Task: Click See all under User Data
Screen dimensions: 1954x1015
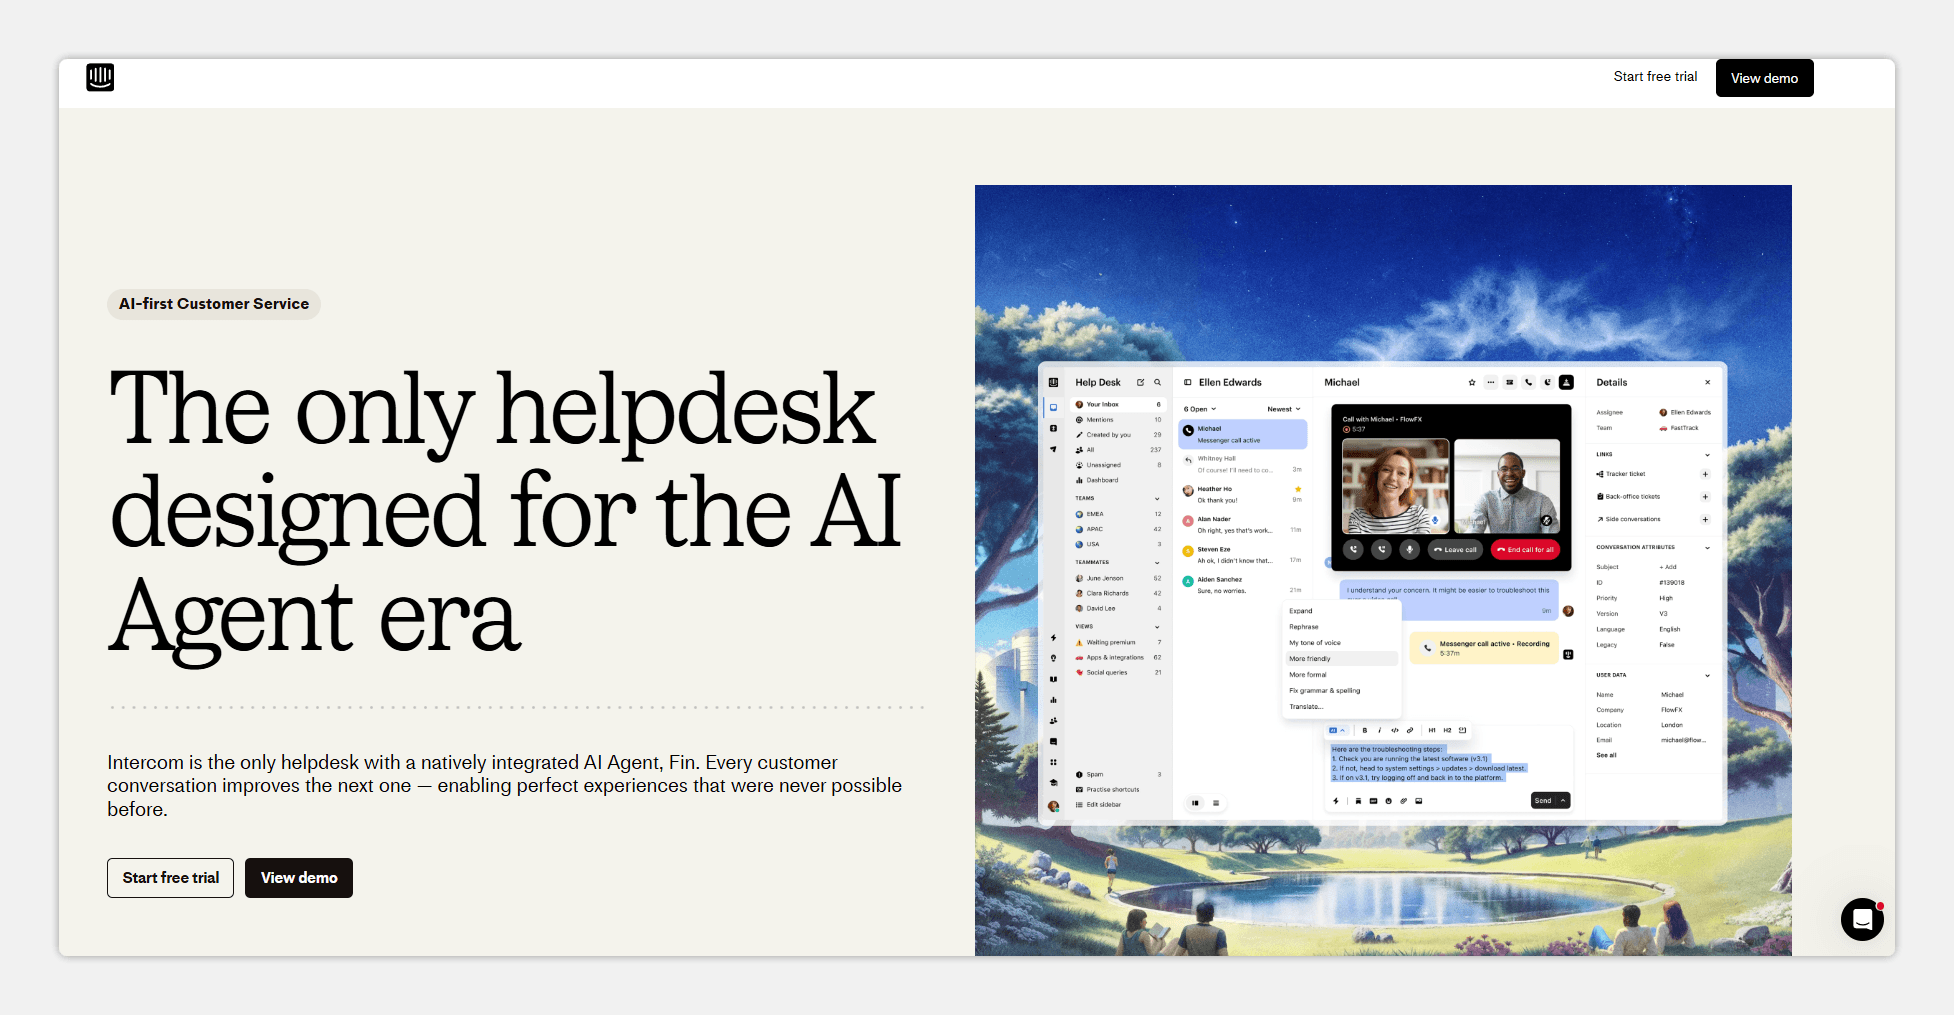Action: (1606, 755)
